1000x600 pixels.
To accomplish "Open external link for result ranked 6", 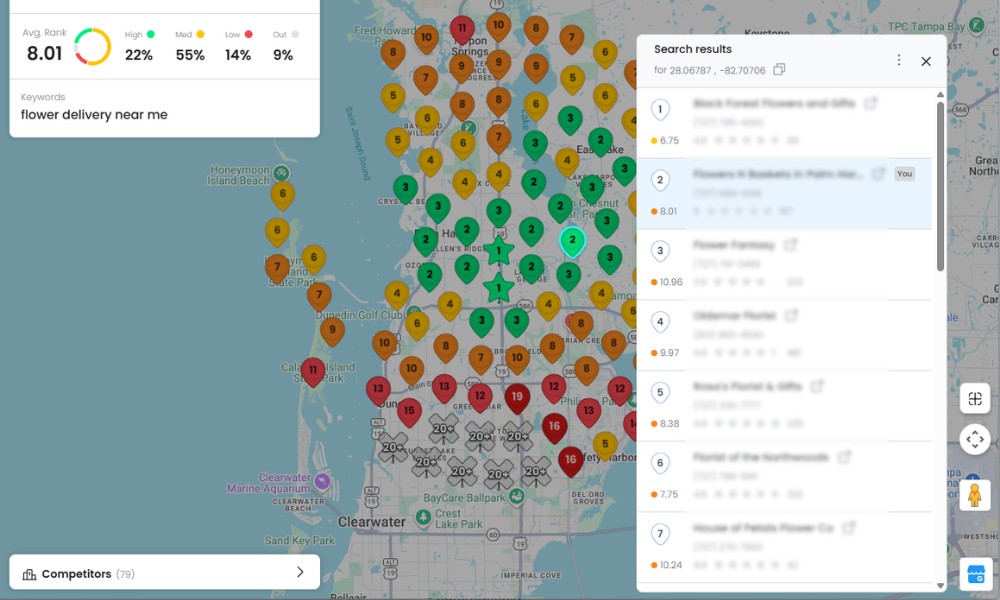I will point(844,457).
